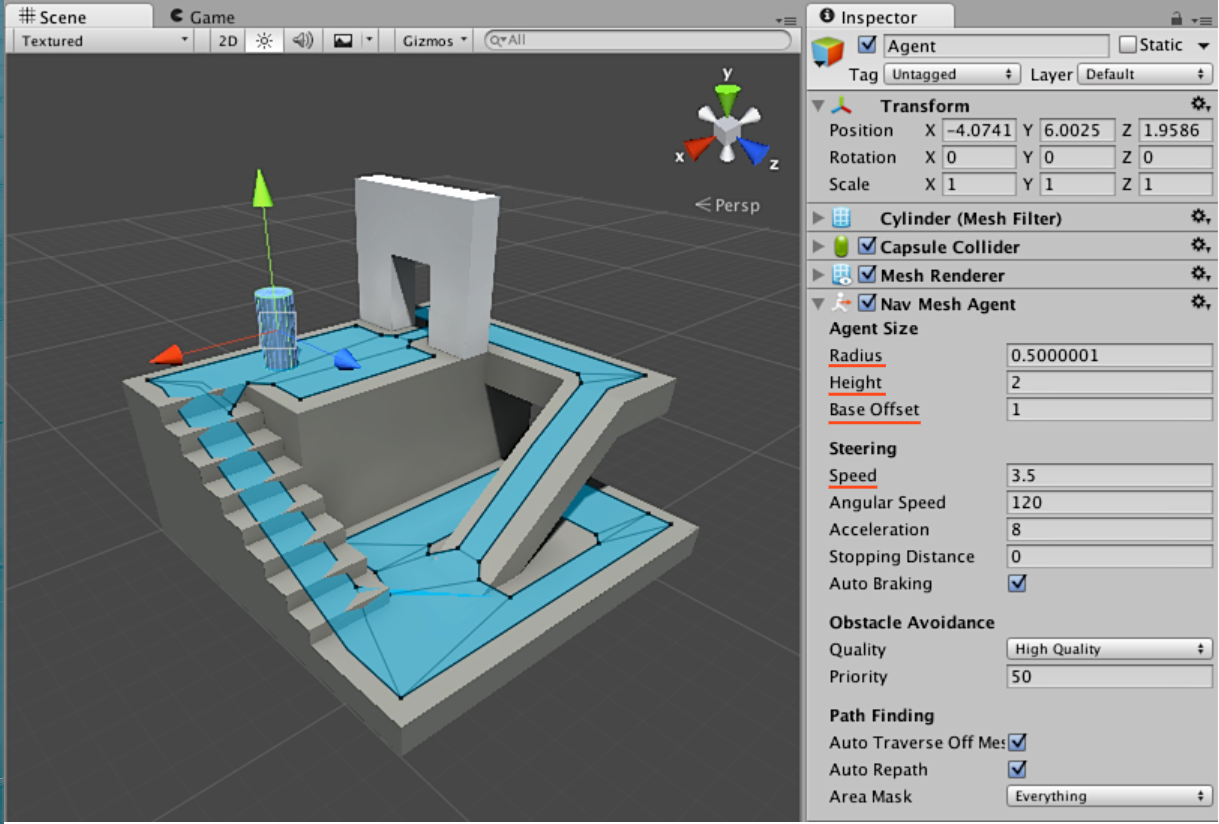Toggle the Nav Mesh Agent enabled checkbox
Screen dimensions: 1219x824
coord(867,304)
